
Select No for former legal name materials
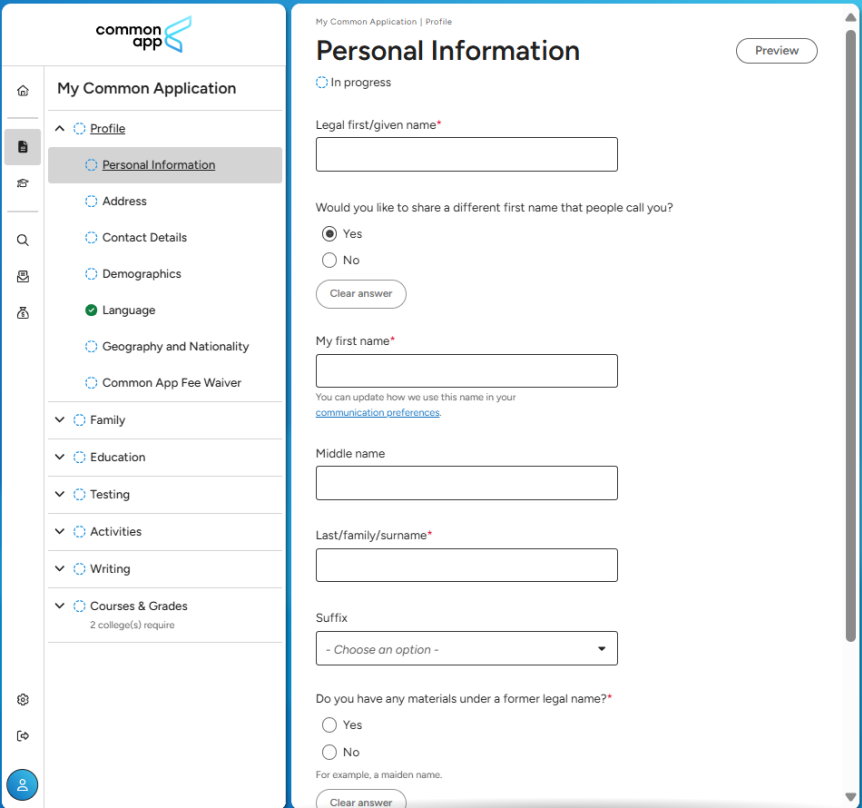point(329,752)
